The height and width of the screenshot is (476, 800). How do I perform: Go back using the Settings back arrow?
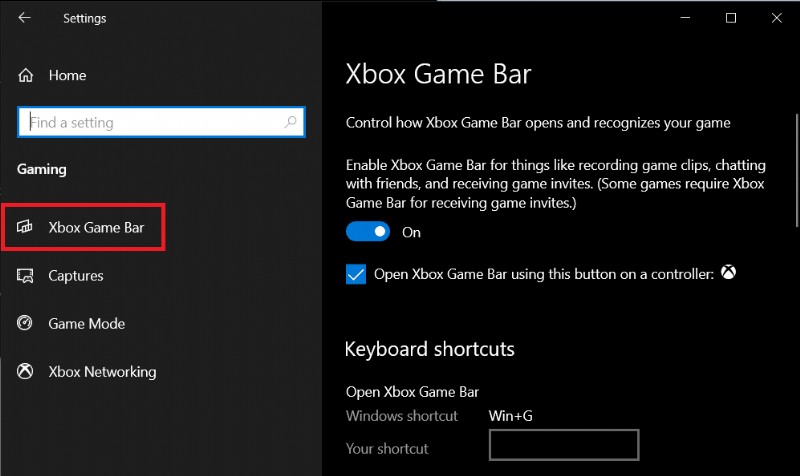(x=24, y=18)
